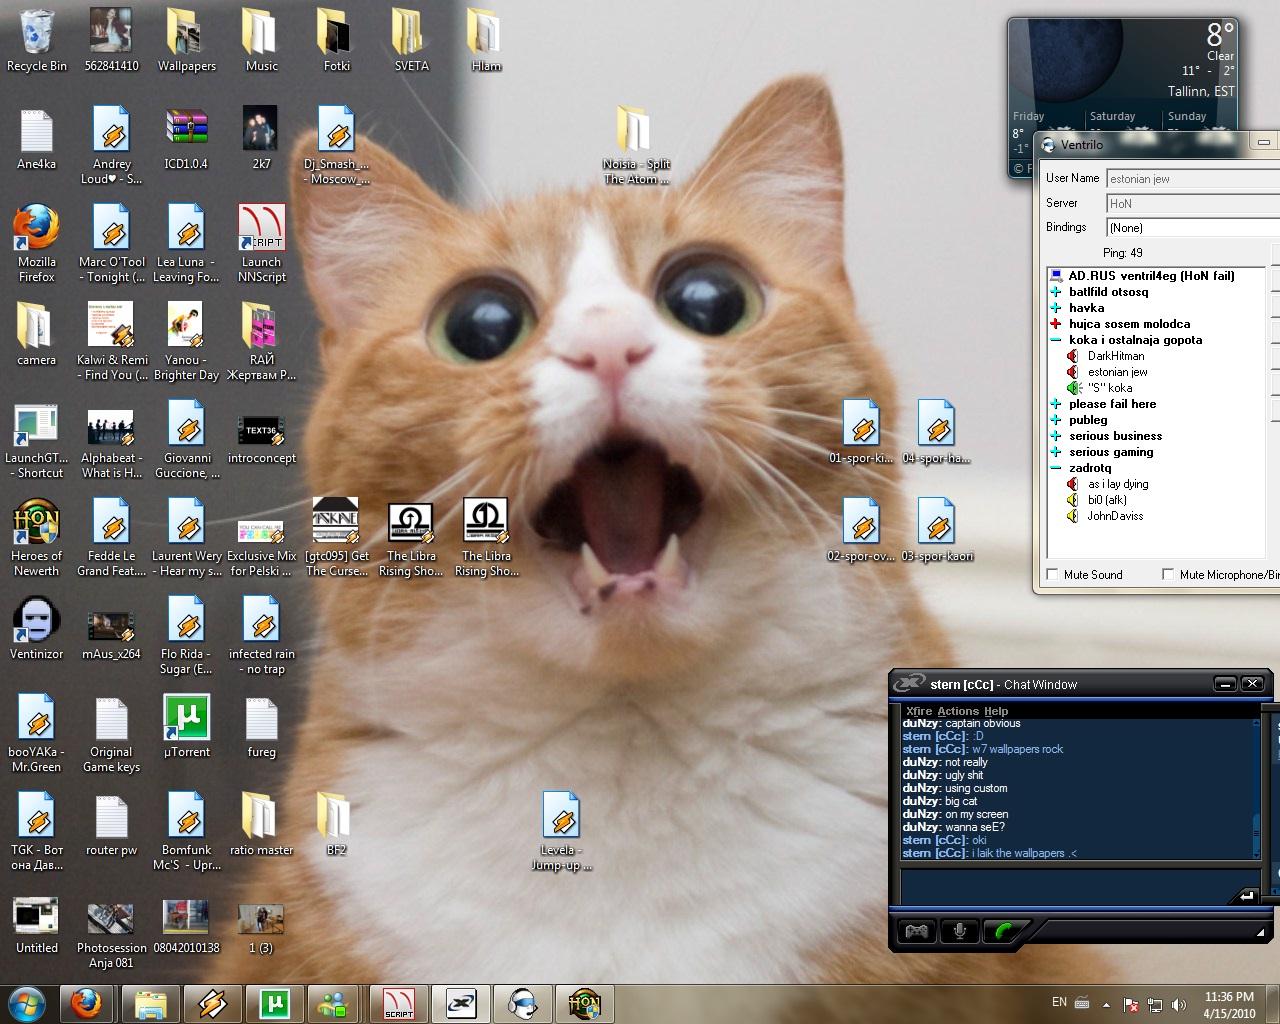Image resolution: width=1280 pixels, height=1024 pixels.
Task: Click the Server field in Ventrilo
Action: tap(1192, 203)
